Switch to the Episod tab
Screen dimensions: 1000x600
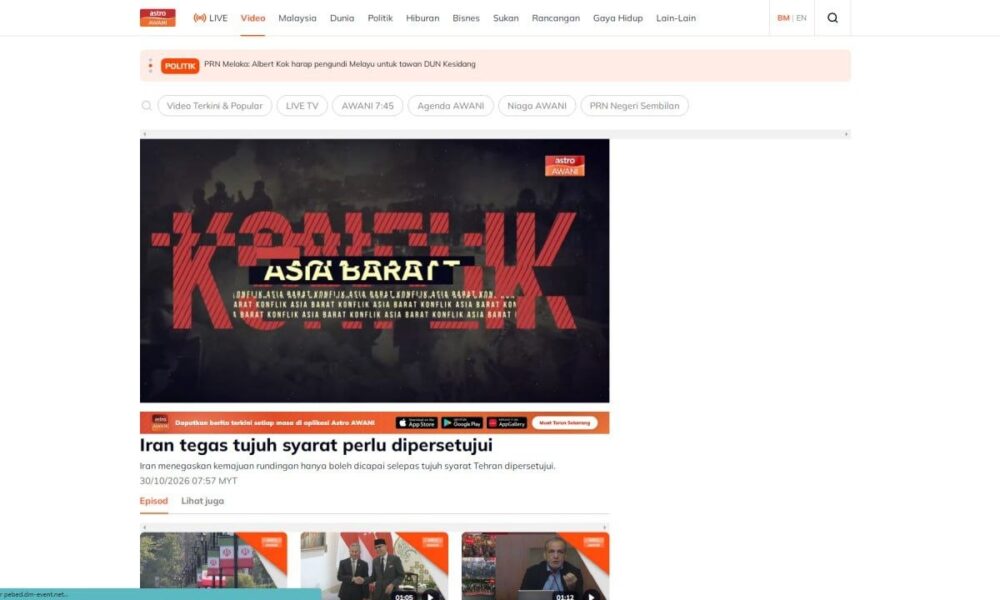154,501
